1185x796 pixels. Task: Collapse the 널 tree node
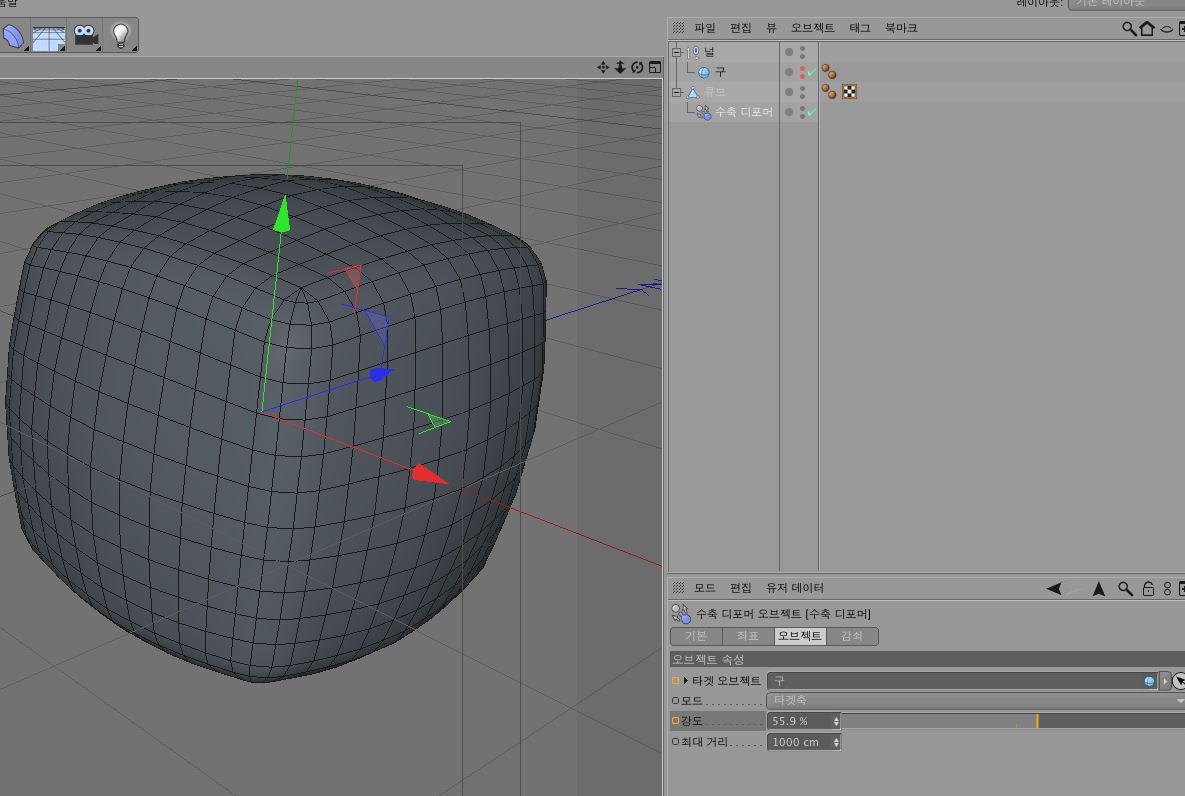677,52
